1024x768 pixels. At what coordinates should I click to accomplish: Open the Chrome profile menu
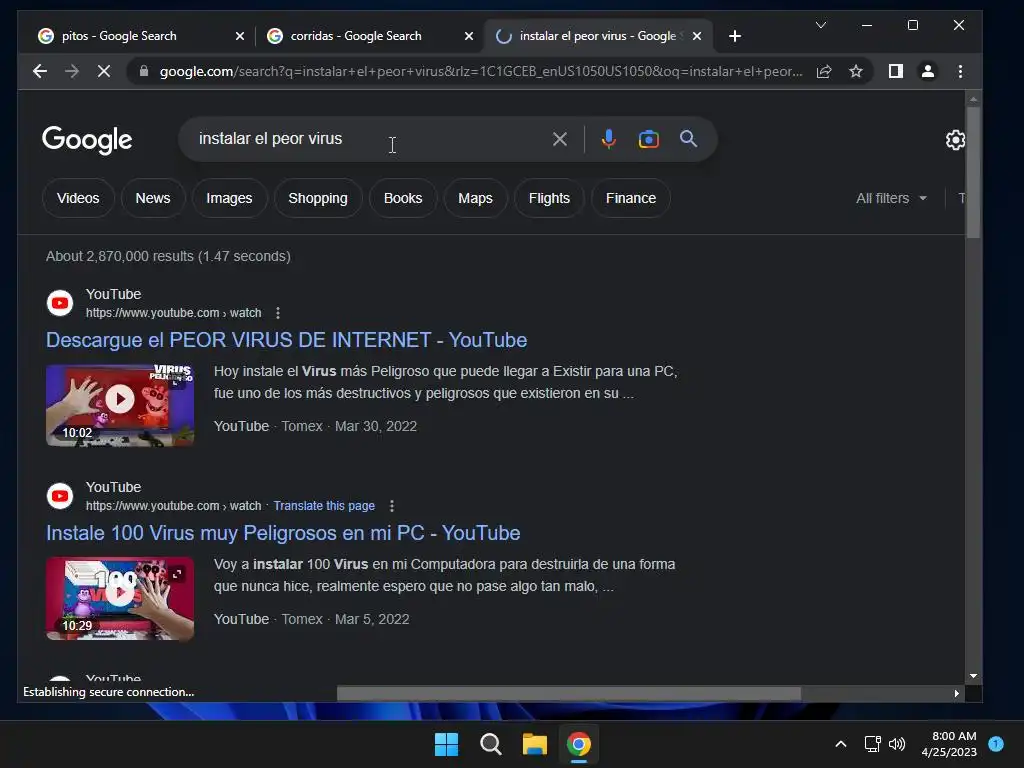(x=927, y=71)
